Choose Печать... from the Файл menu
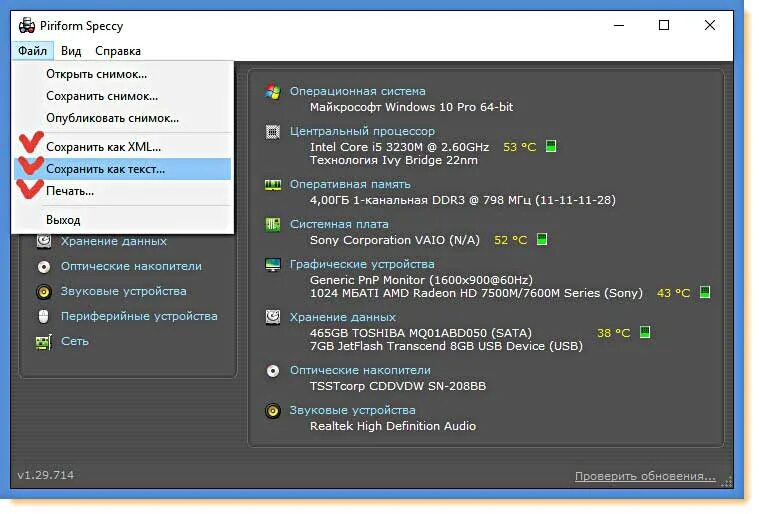The height and width of the screenshot is (514, 759). tap(122, 191)
